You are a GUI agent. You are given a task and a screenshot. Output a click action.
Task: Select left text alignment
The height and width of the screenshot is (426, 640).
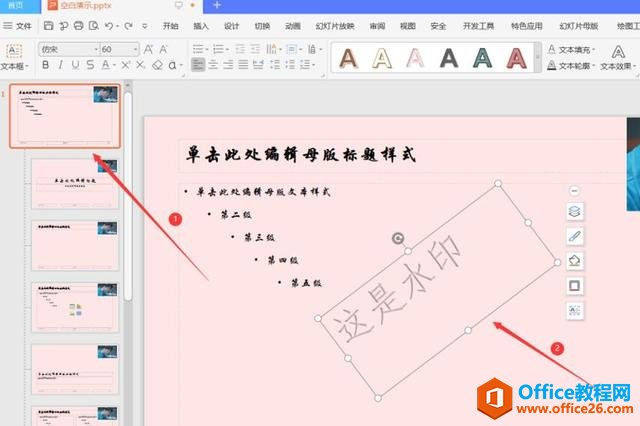pos(198,64)
